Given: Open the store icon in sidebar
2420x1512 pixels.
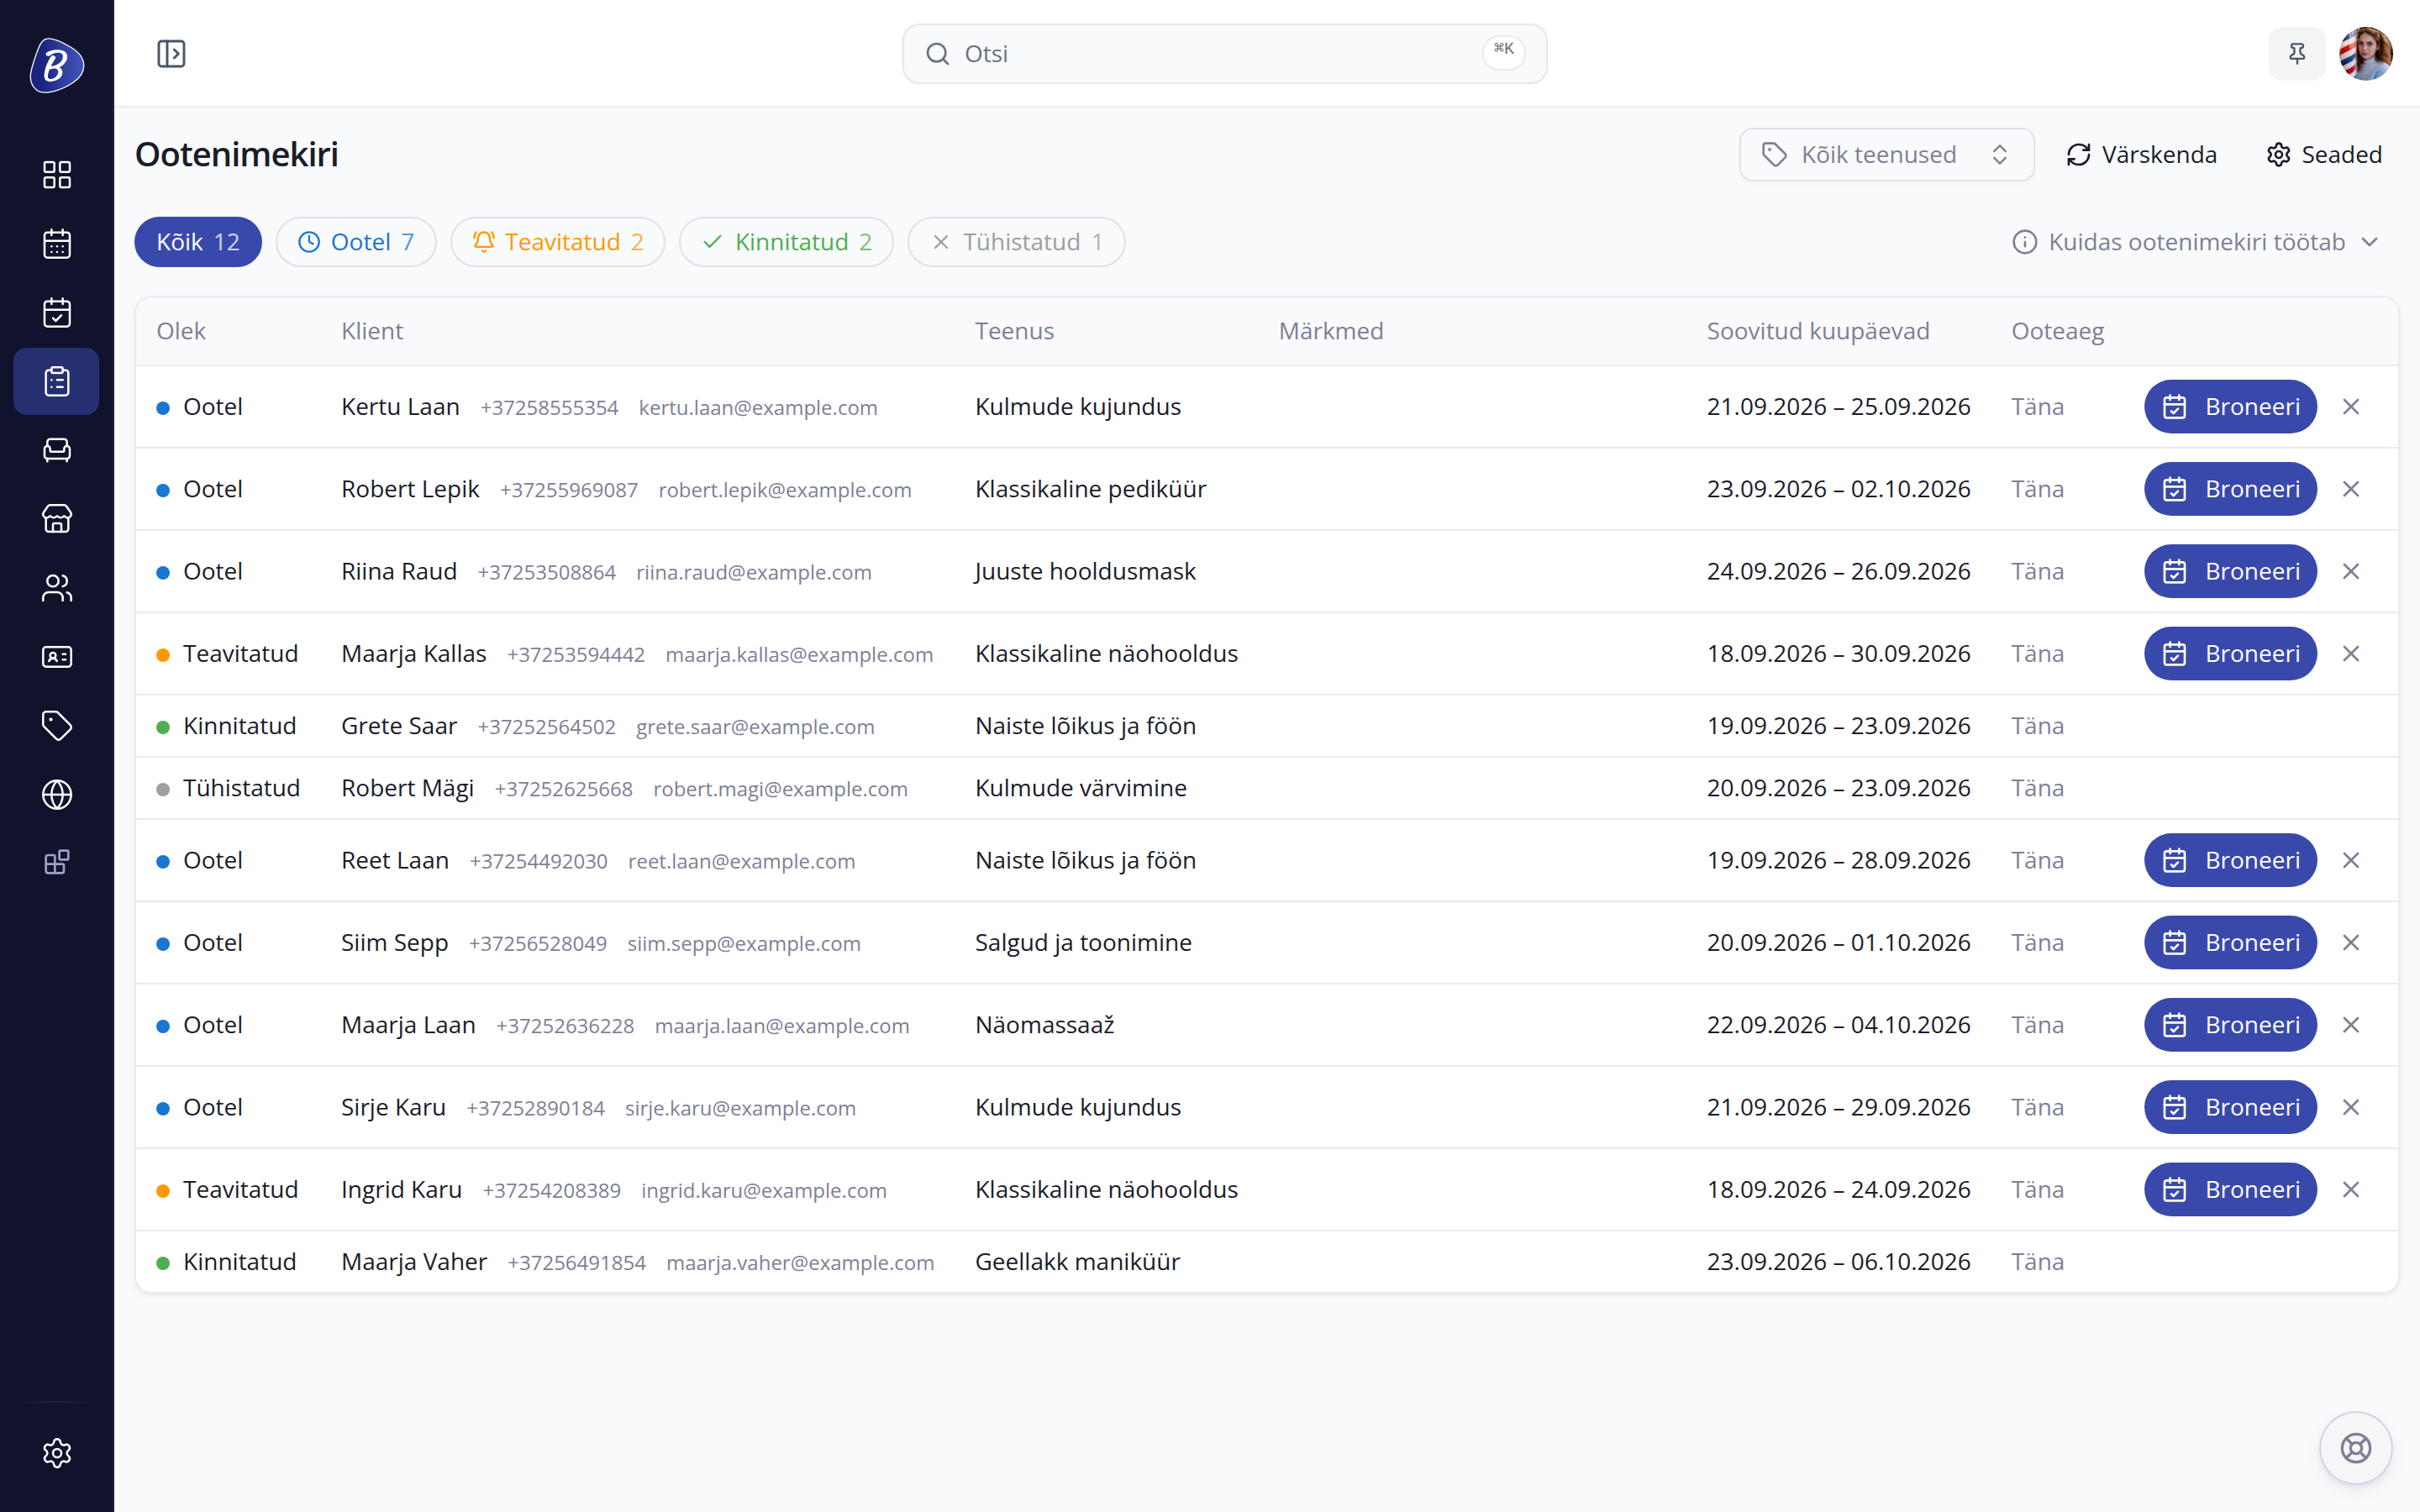Looking at the screenshot, I should 57,519.
